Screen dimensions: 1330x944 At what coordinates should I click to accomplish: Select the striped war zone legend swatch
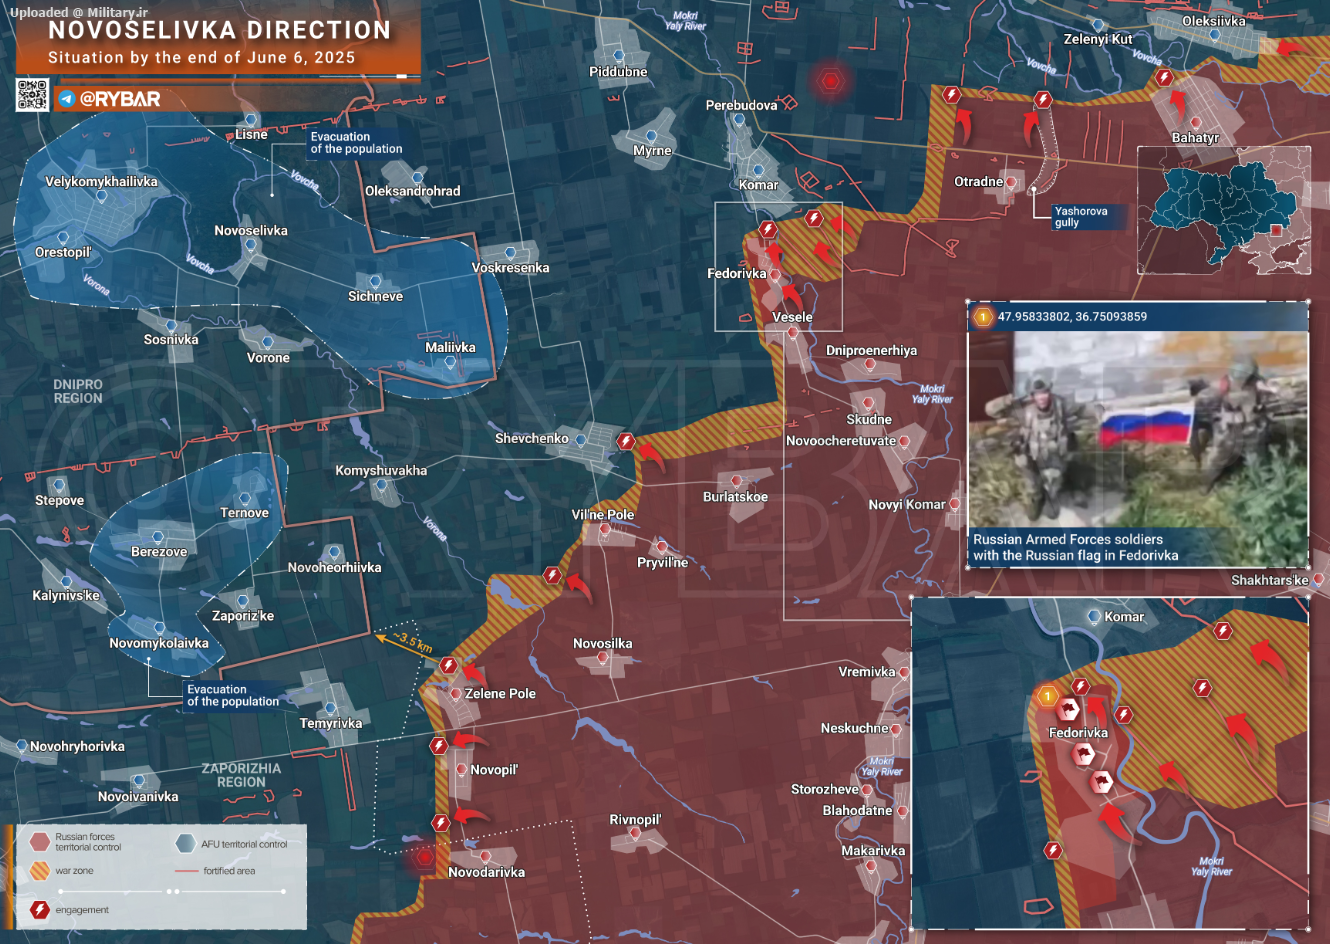coord(39,871)
